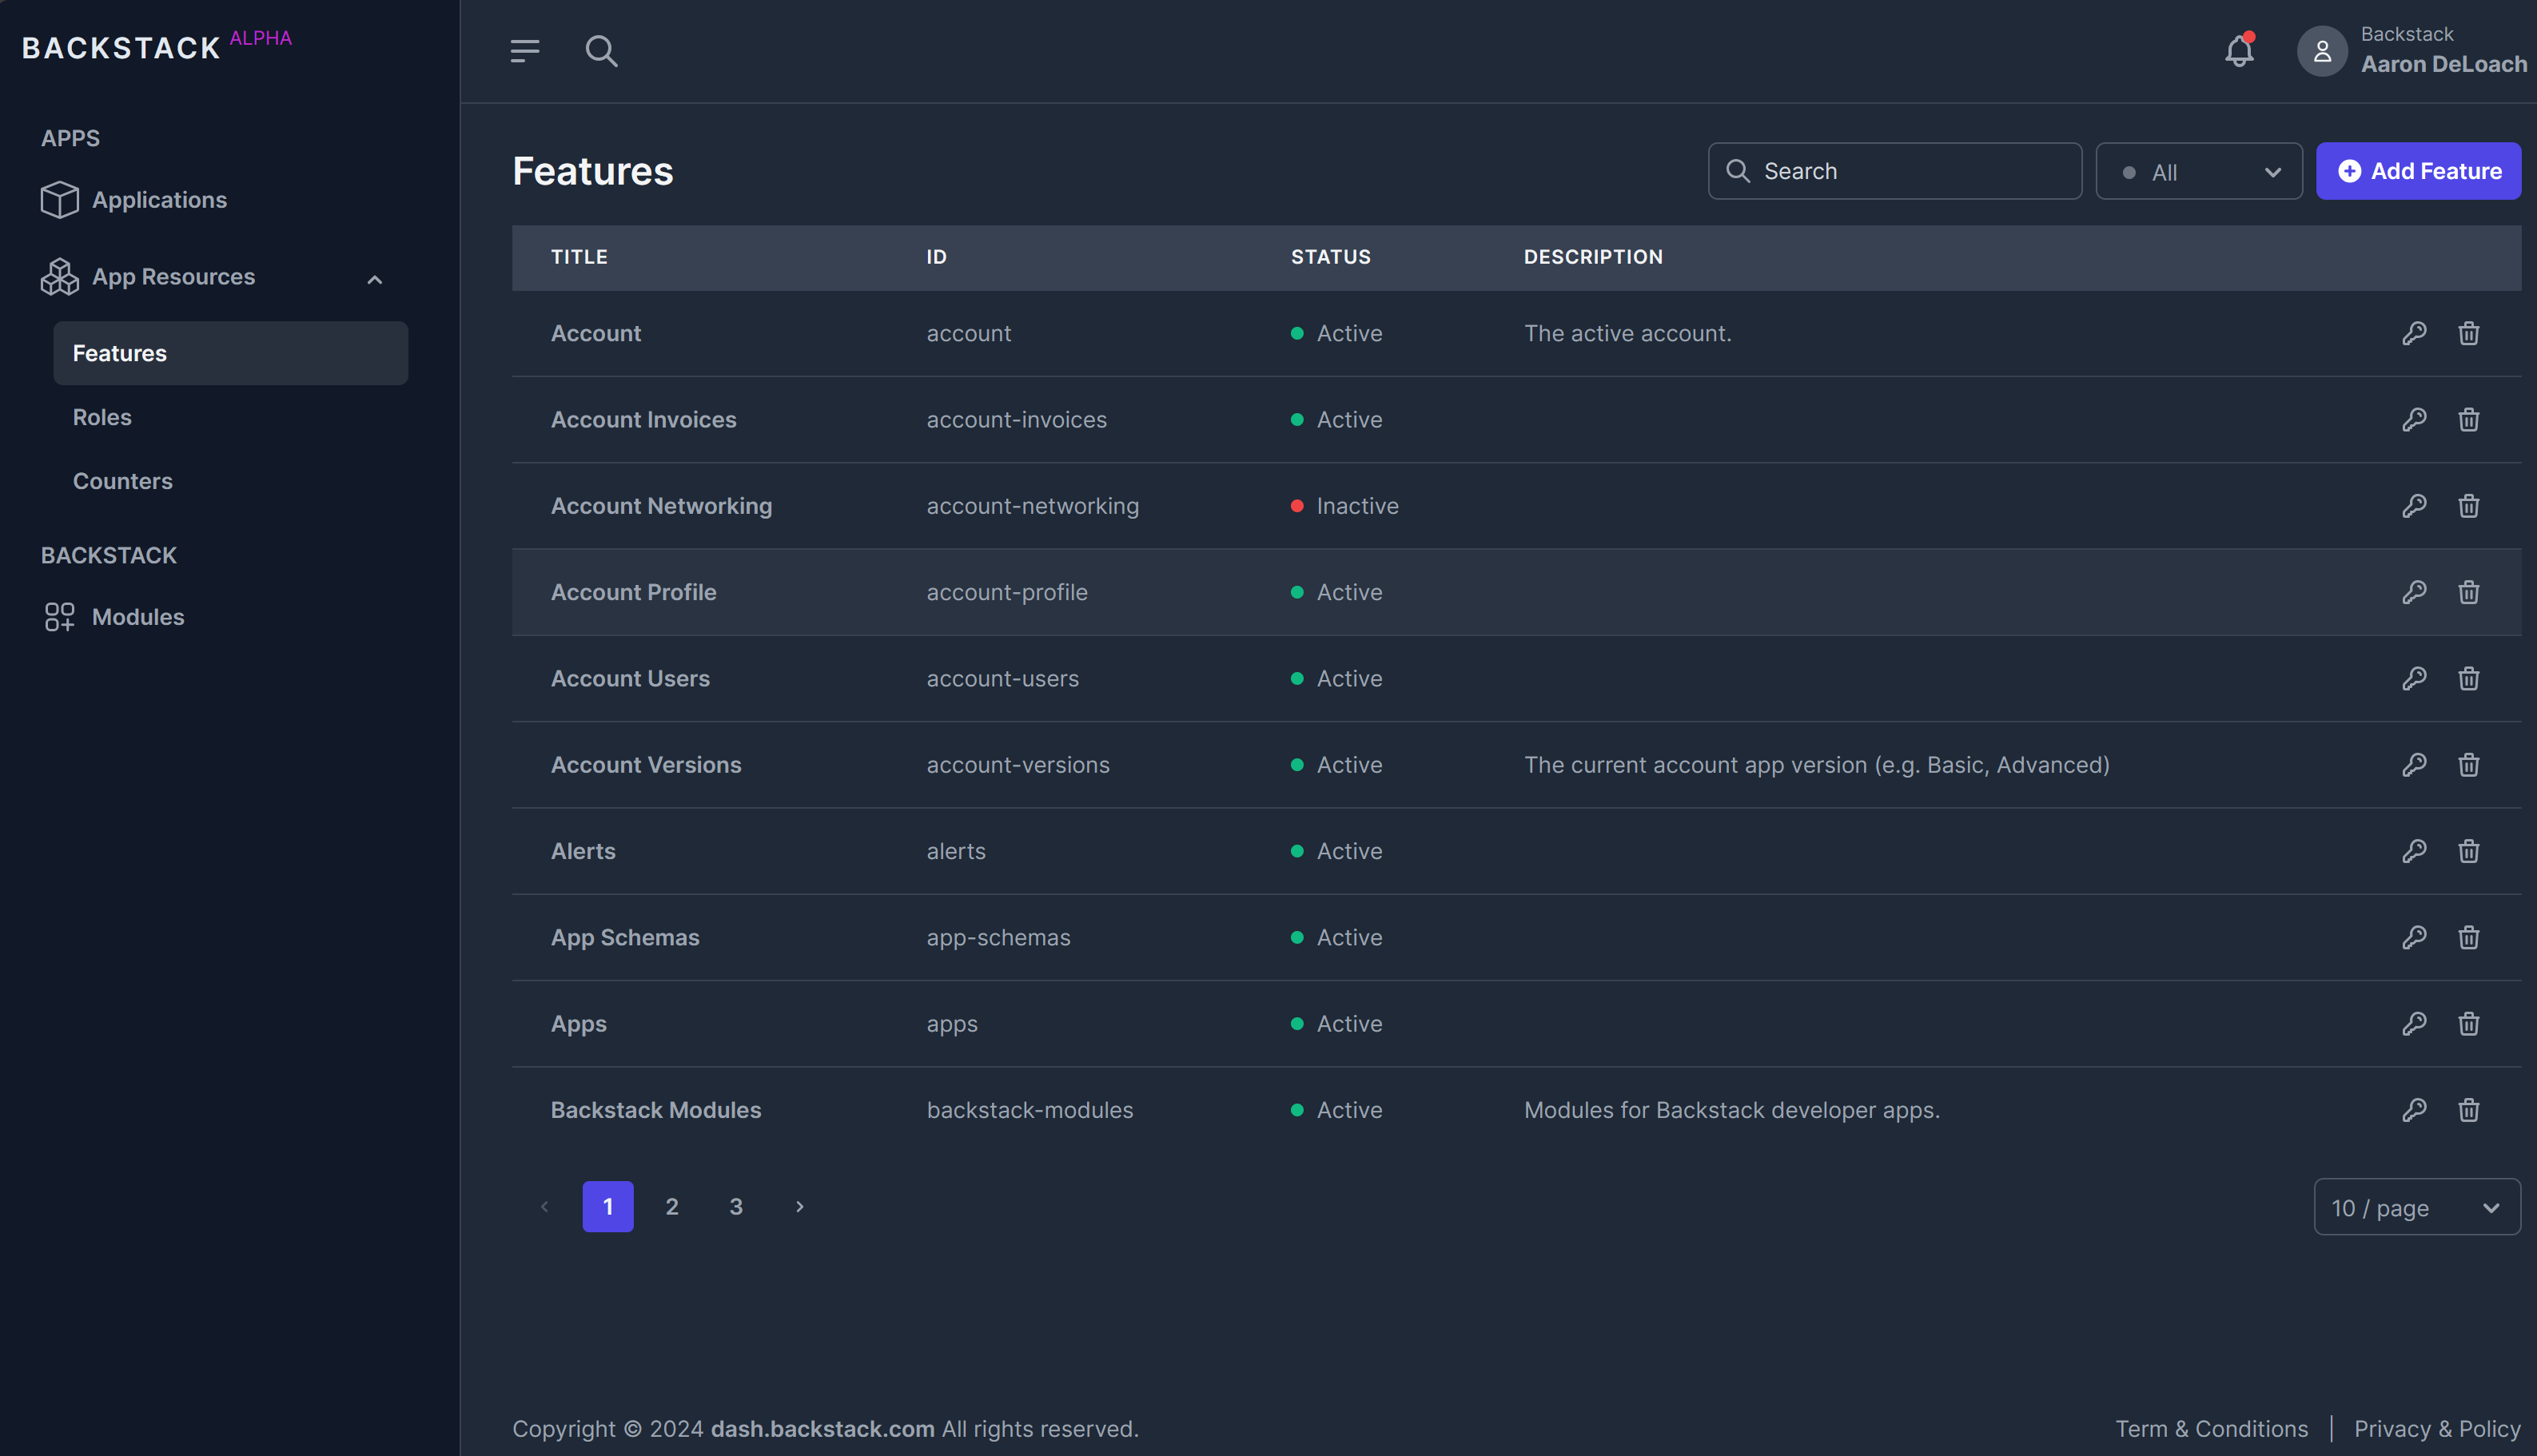Select the Roles sidebar item

click(x=101, y=416)
